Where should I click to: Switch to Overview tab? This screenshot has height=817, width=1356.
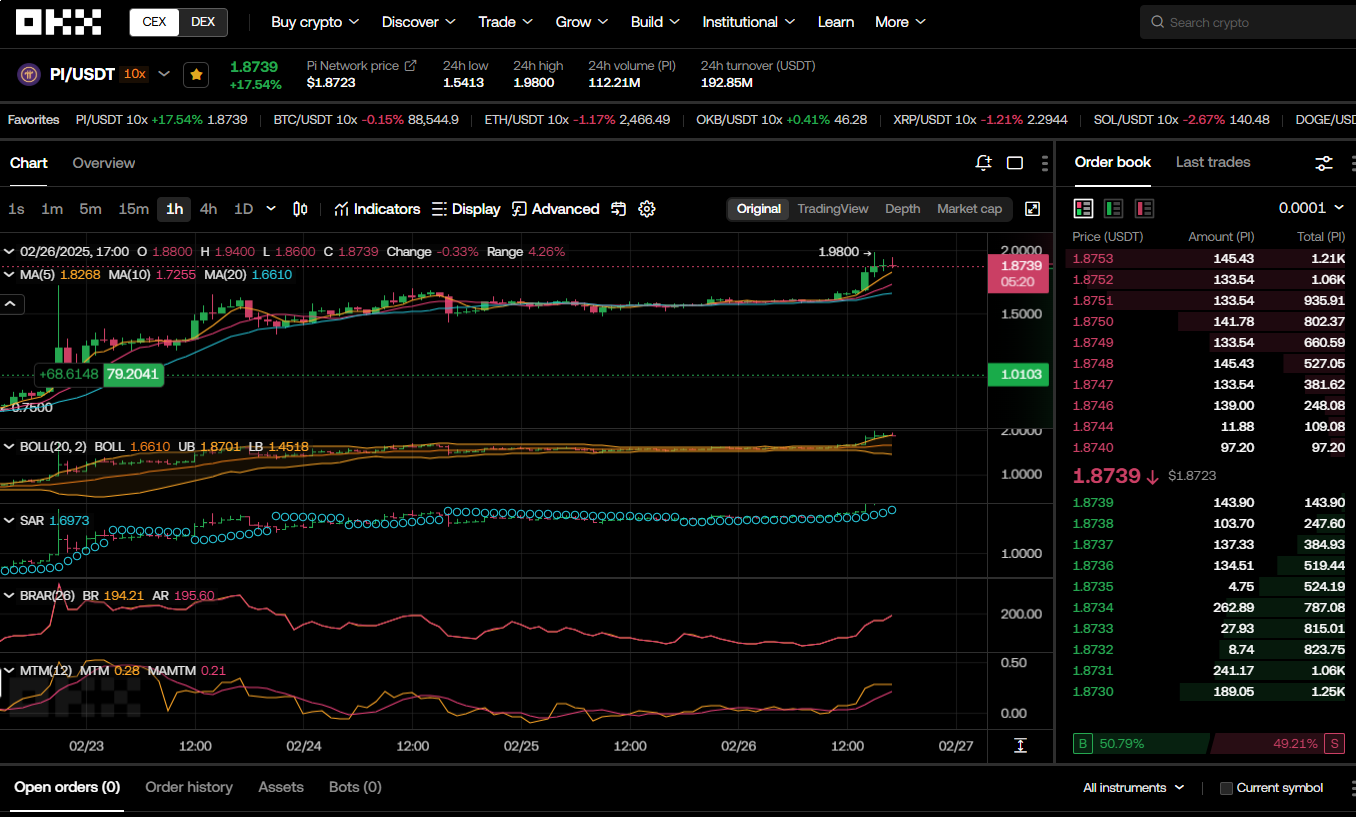coord(103,163)
